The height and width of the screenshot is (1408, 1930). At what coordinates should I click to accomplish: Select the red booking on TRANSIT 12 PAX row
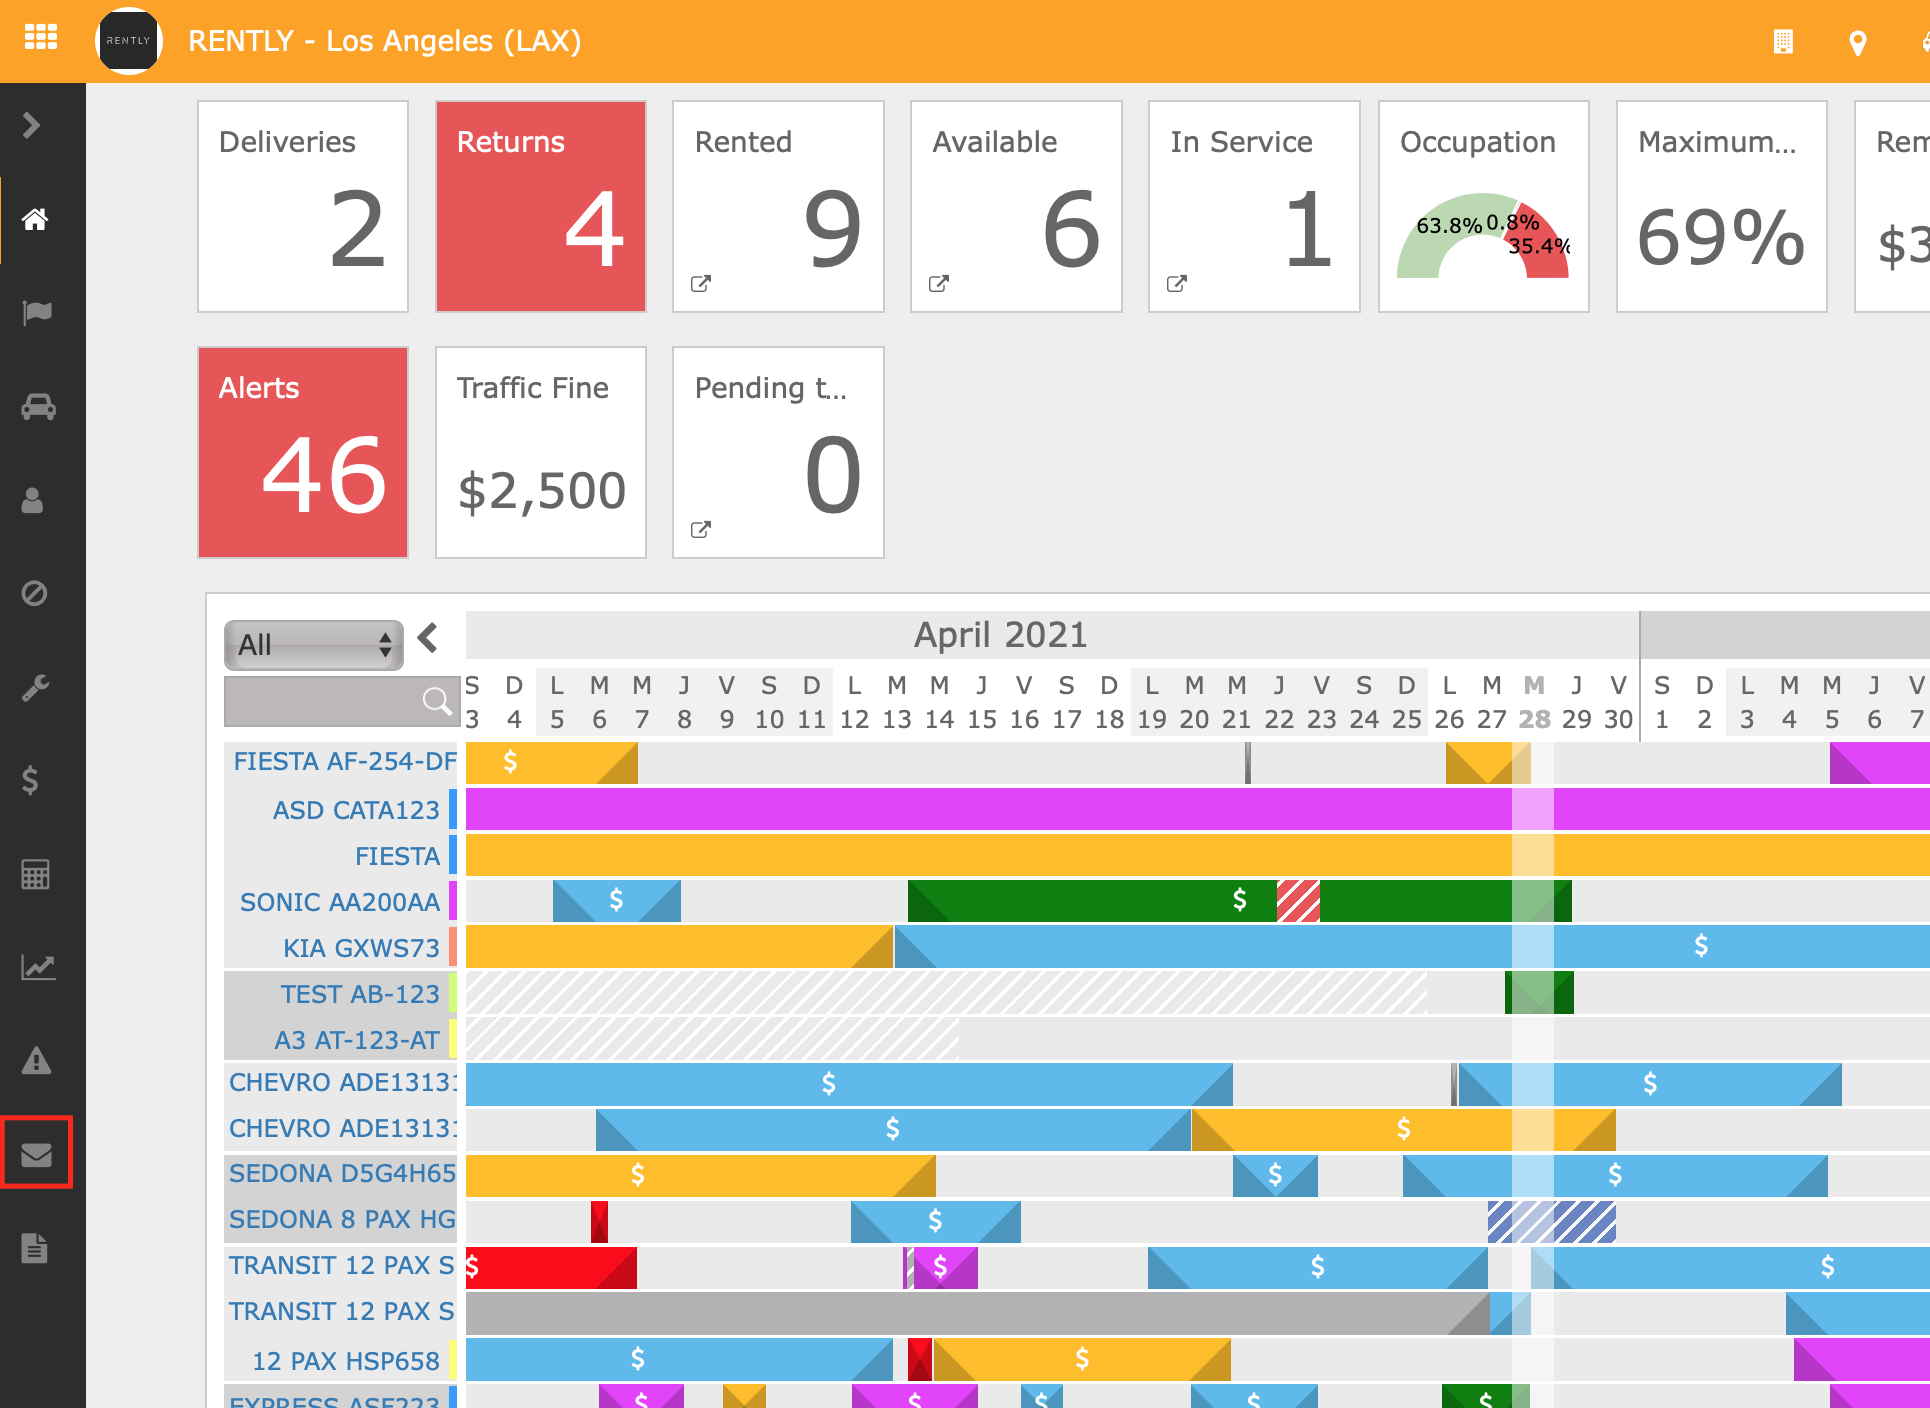[551, 1267]
